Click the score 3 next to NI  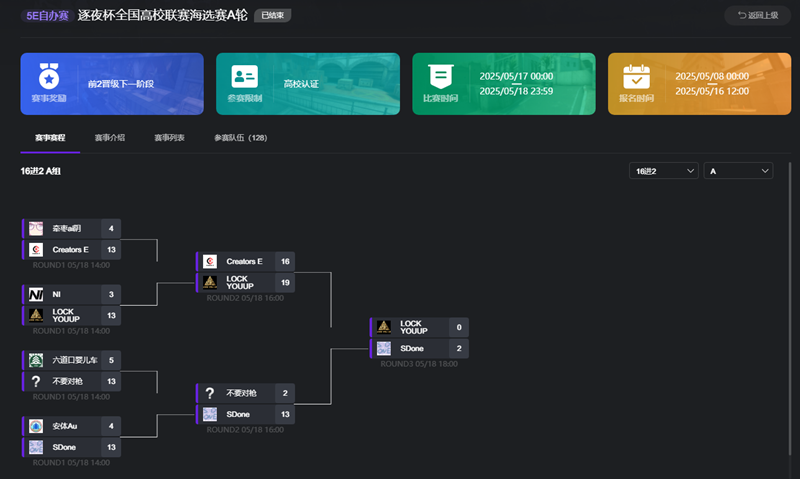pos(111,294)
